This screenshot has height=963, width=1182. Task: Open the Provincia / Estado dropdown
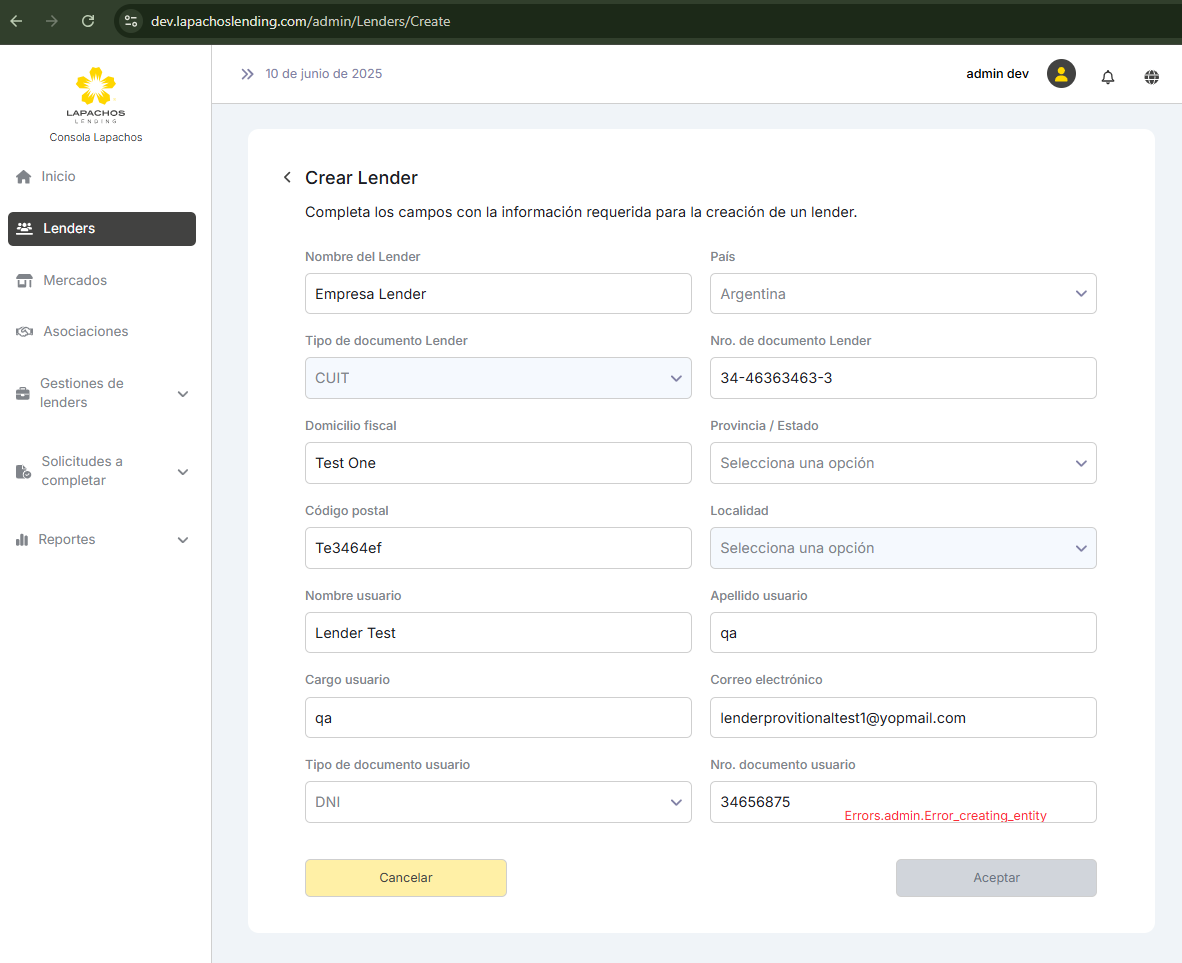[x=902, y=463]
